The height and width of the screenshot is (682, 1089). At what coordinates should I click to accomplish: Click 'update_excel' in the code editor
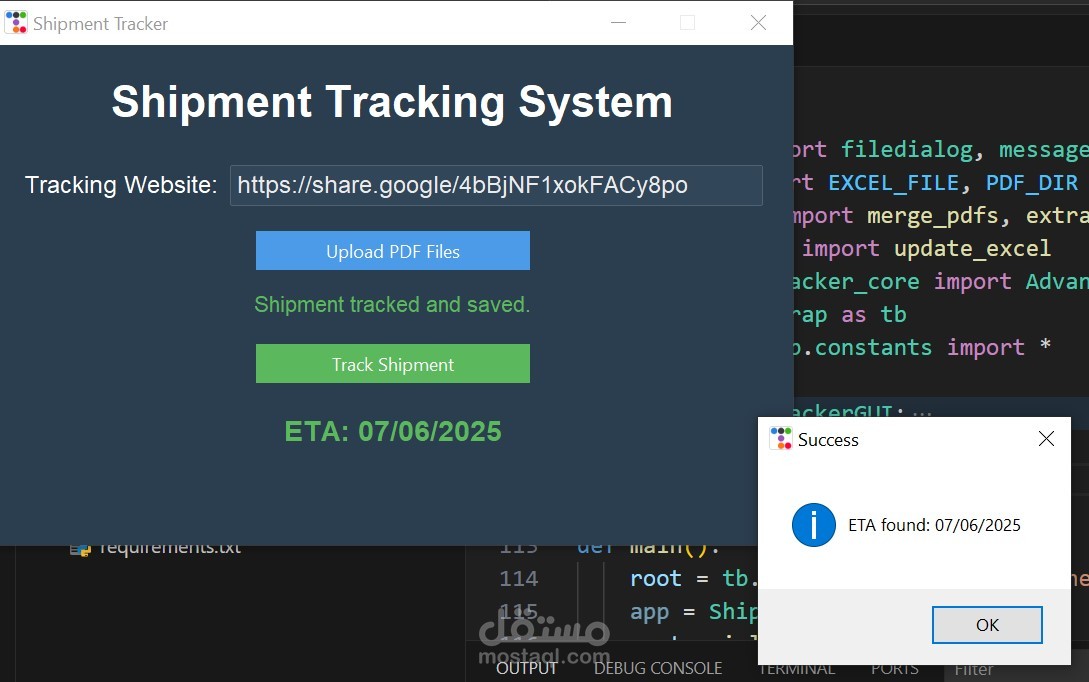(x=972, y=249)
